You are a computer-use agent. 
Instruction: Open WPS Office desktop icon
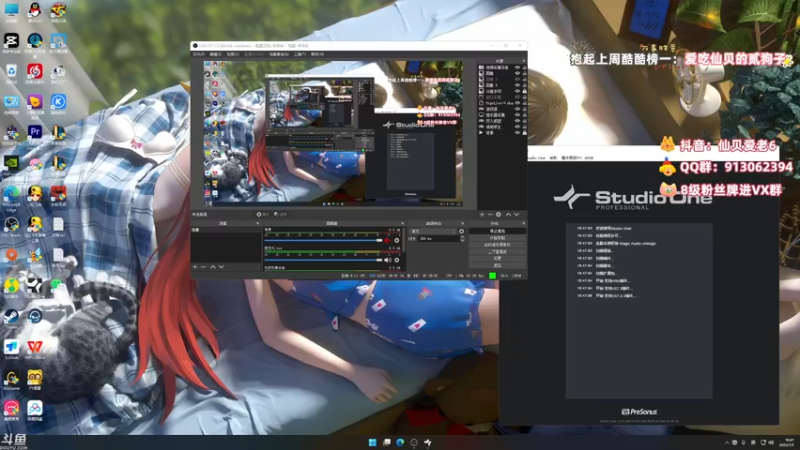point(35,348)
